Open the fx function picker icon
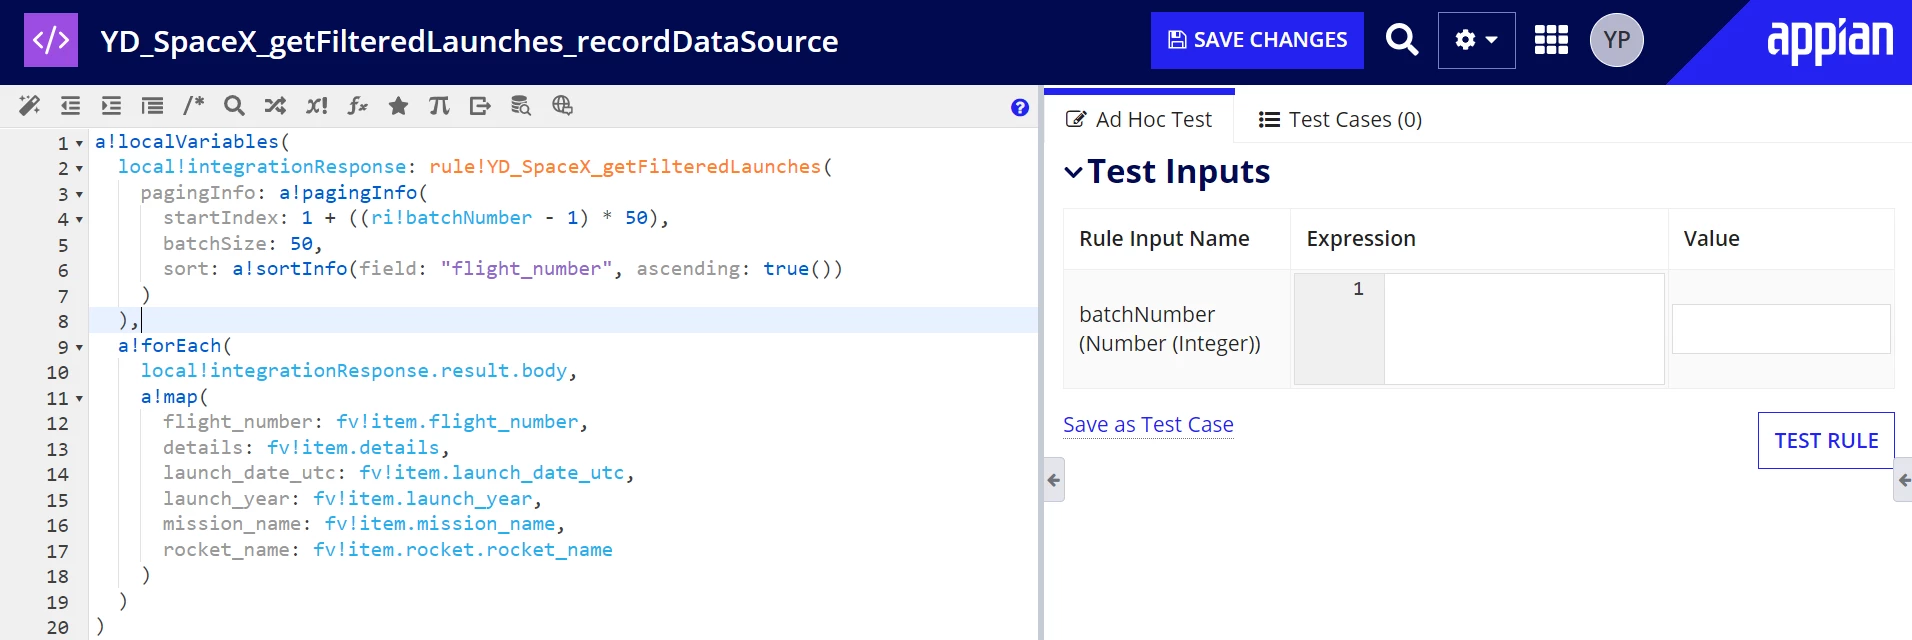The image size is (1912, 640). tap(357, 105)
